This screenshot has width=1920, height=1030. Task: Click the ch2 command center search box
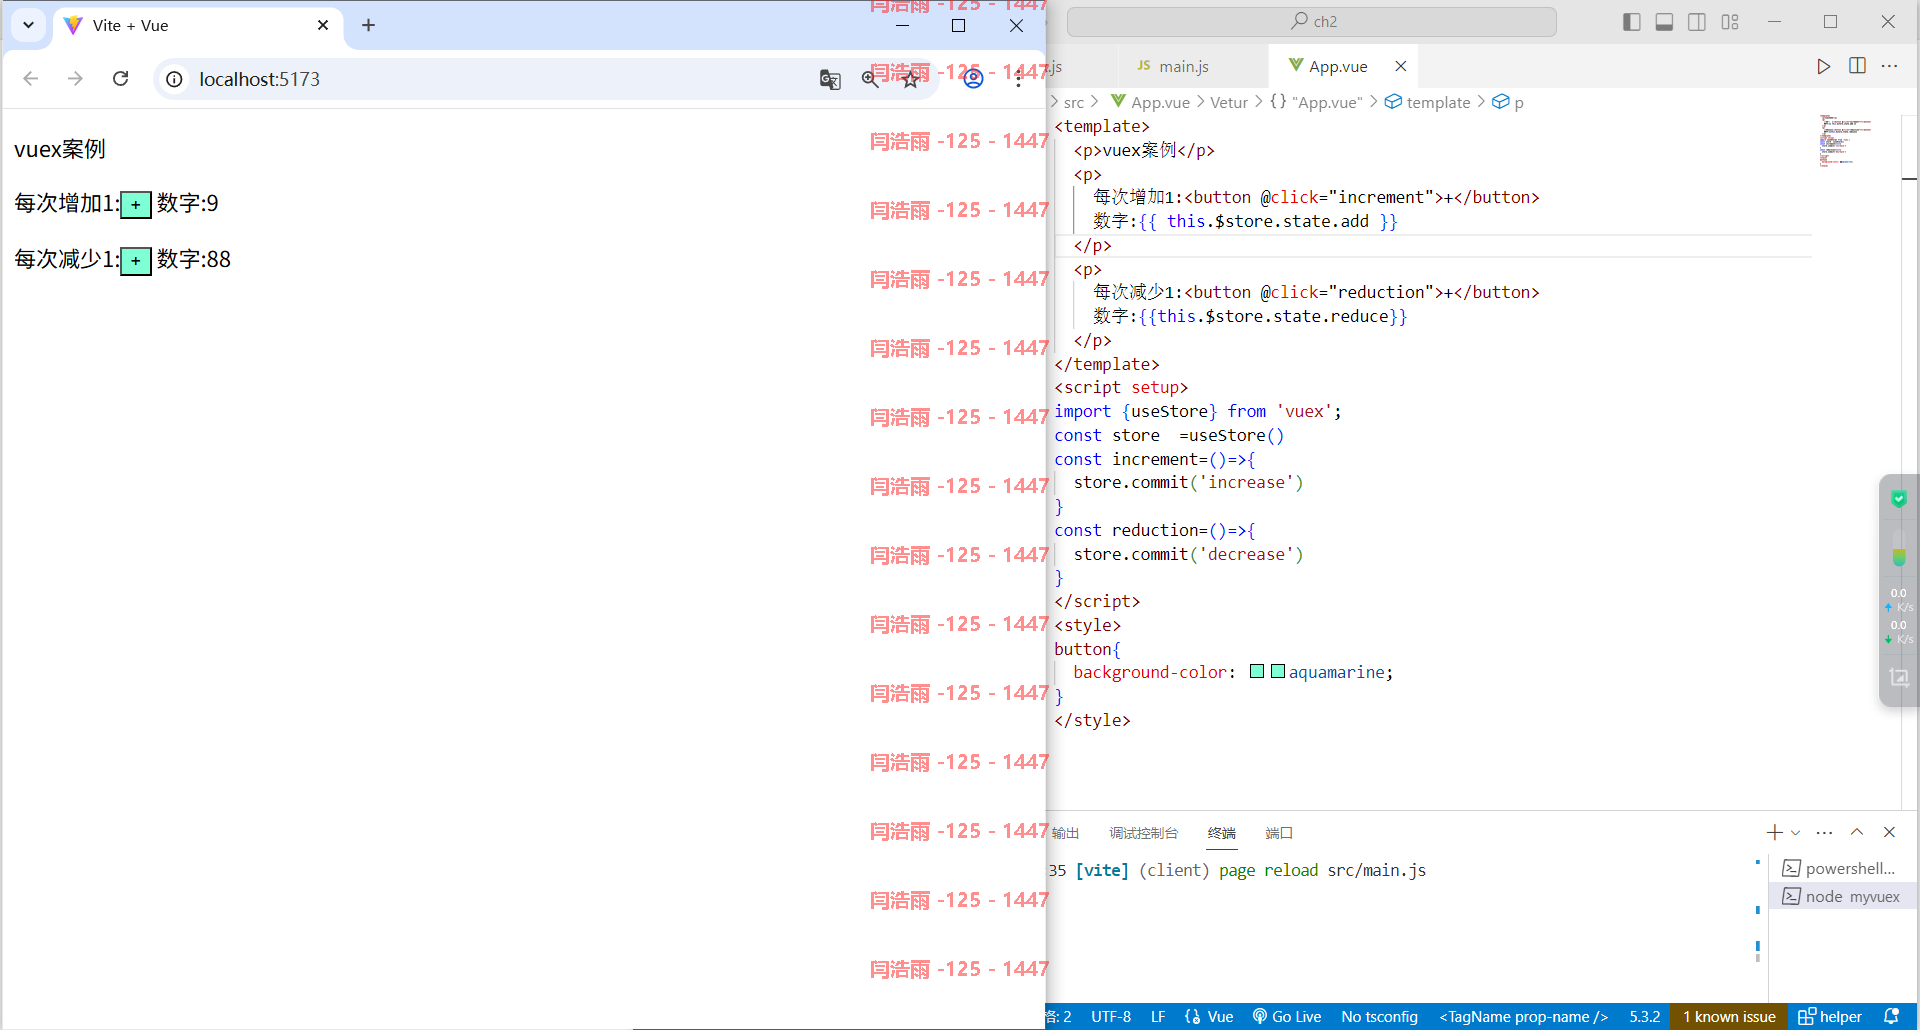(1312, 21)
